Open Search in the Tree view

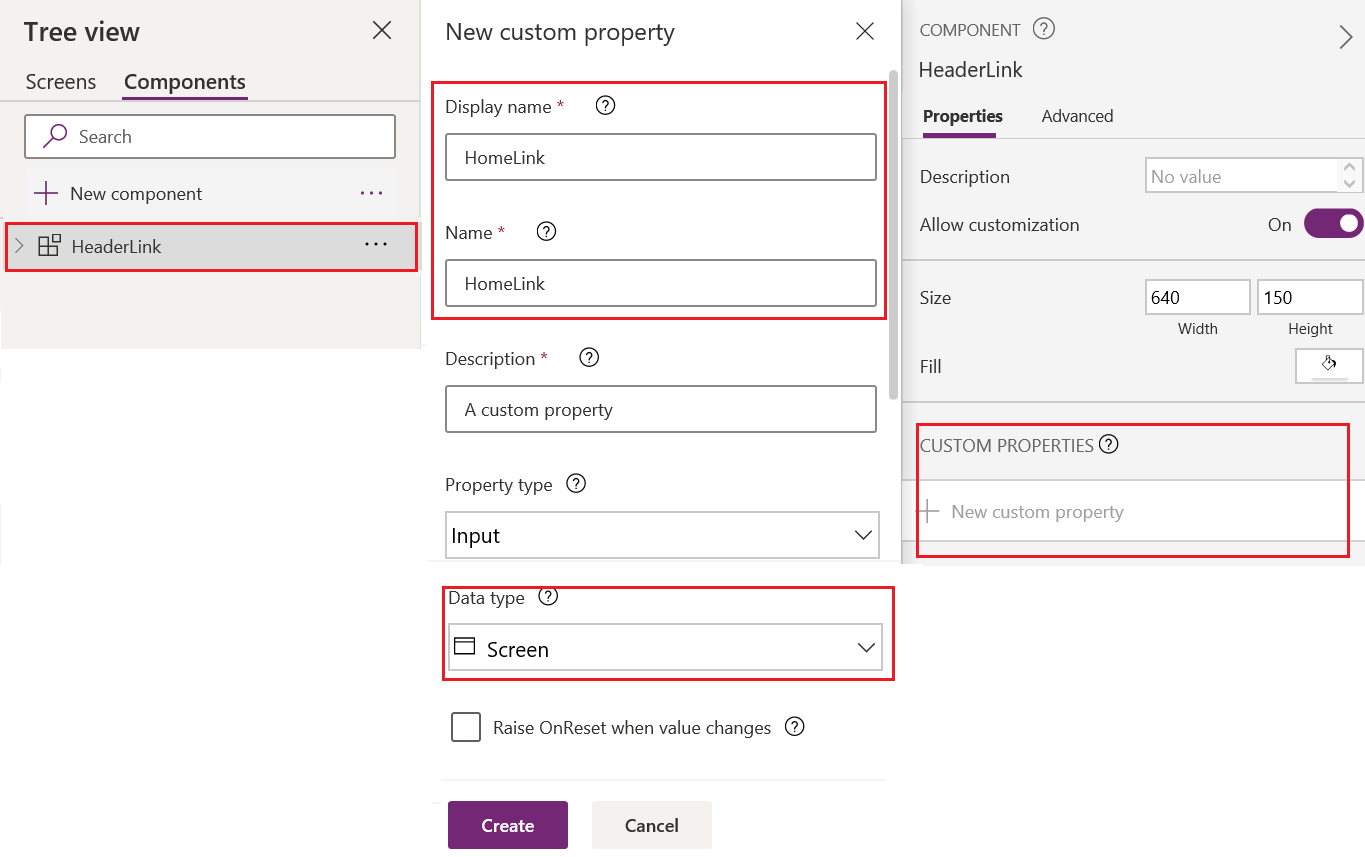[209, 136]
